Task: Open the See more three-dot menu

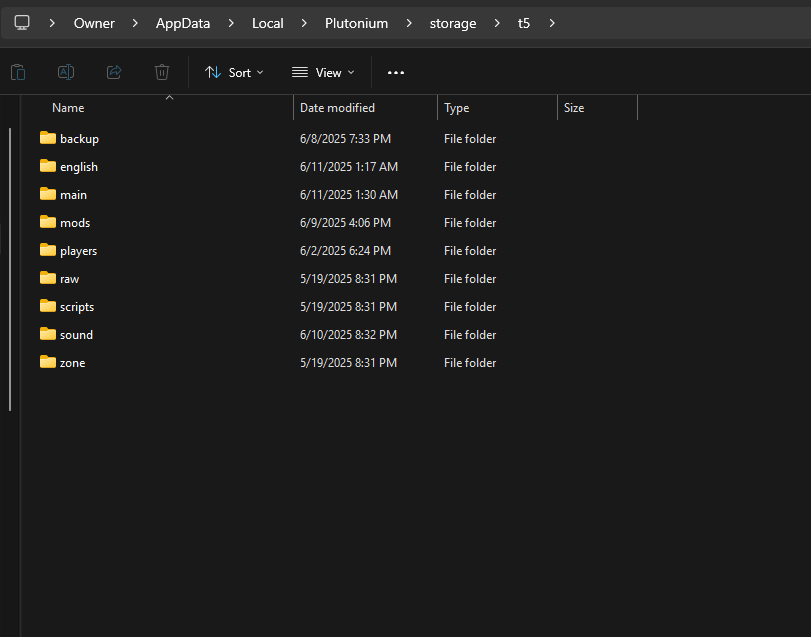Action: click(396, 73)
